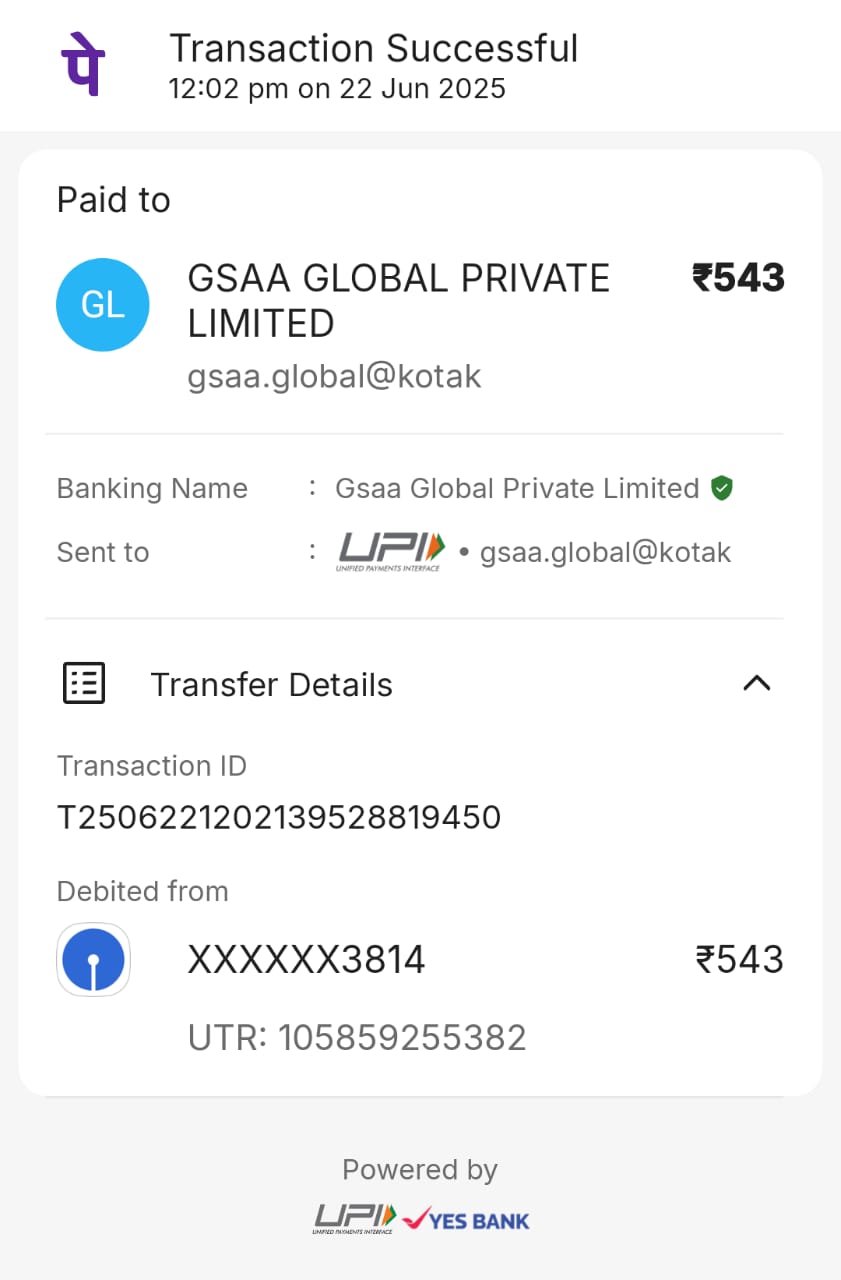Click the debited account XXXXXX3814

306,960
